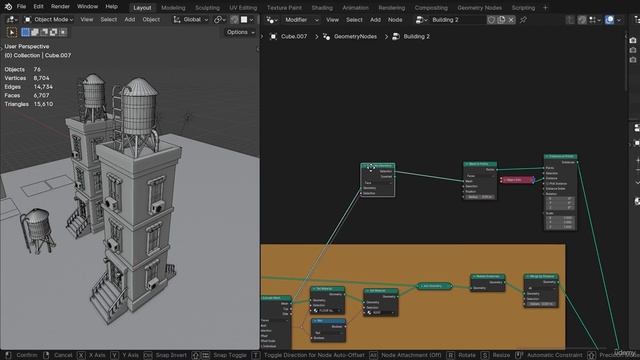The image size is (640, 360).
Task: Choose the Extend selection mode icon
Action: tap(35, 32)
